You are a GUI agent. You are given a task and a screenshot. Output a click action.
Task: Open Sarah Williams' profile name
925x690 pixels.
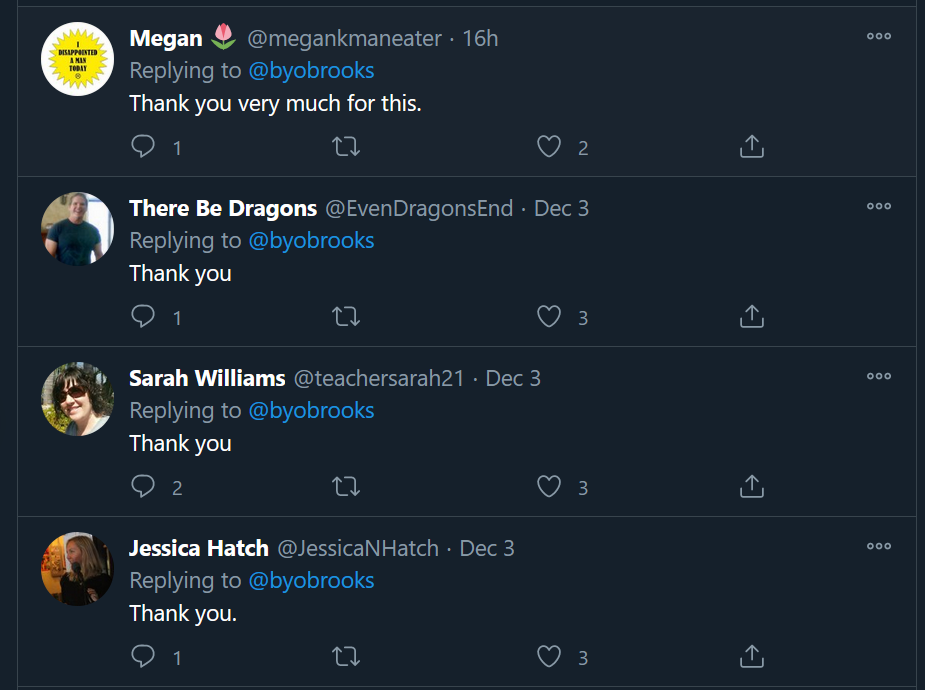tap(207, 378)
